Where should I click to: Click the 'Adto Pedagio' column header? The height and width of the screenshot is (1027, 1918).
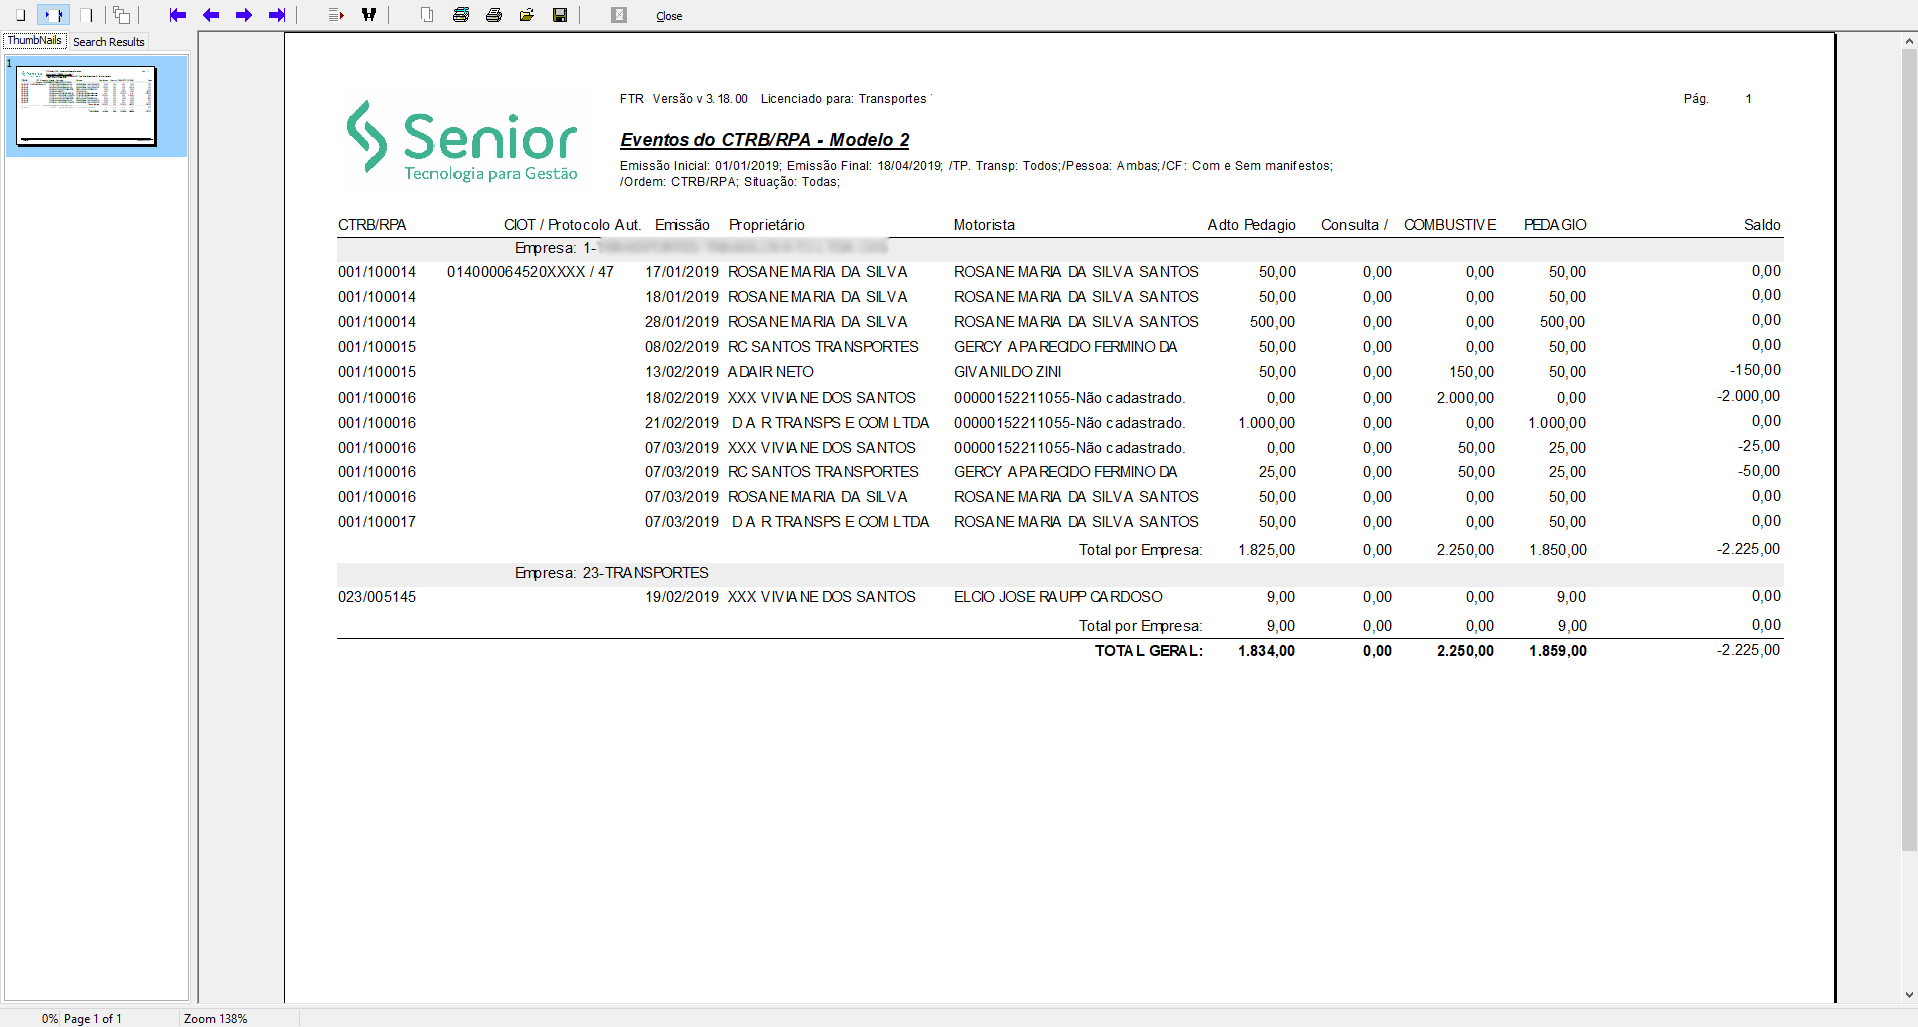(1251, 225)
